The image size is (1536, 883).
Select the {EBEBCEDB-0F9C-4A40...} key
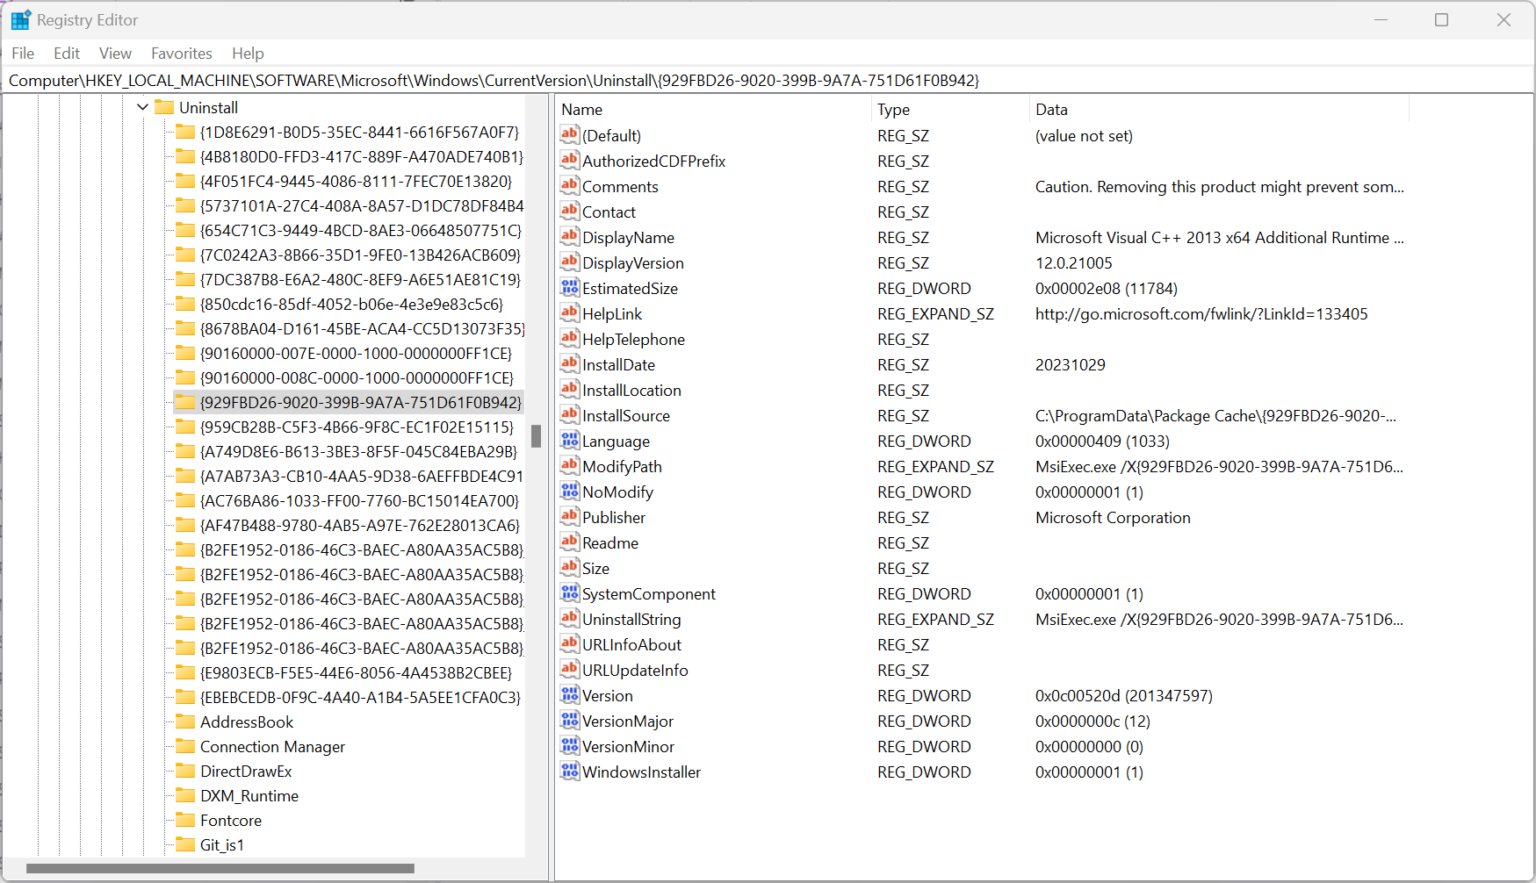pos(360,697)
